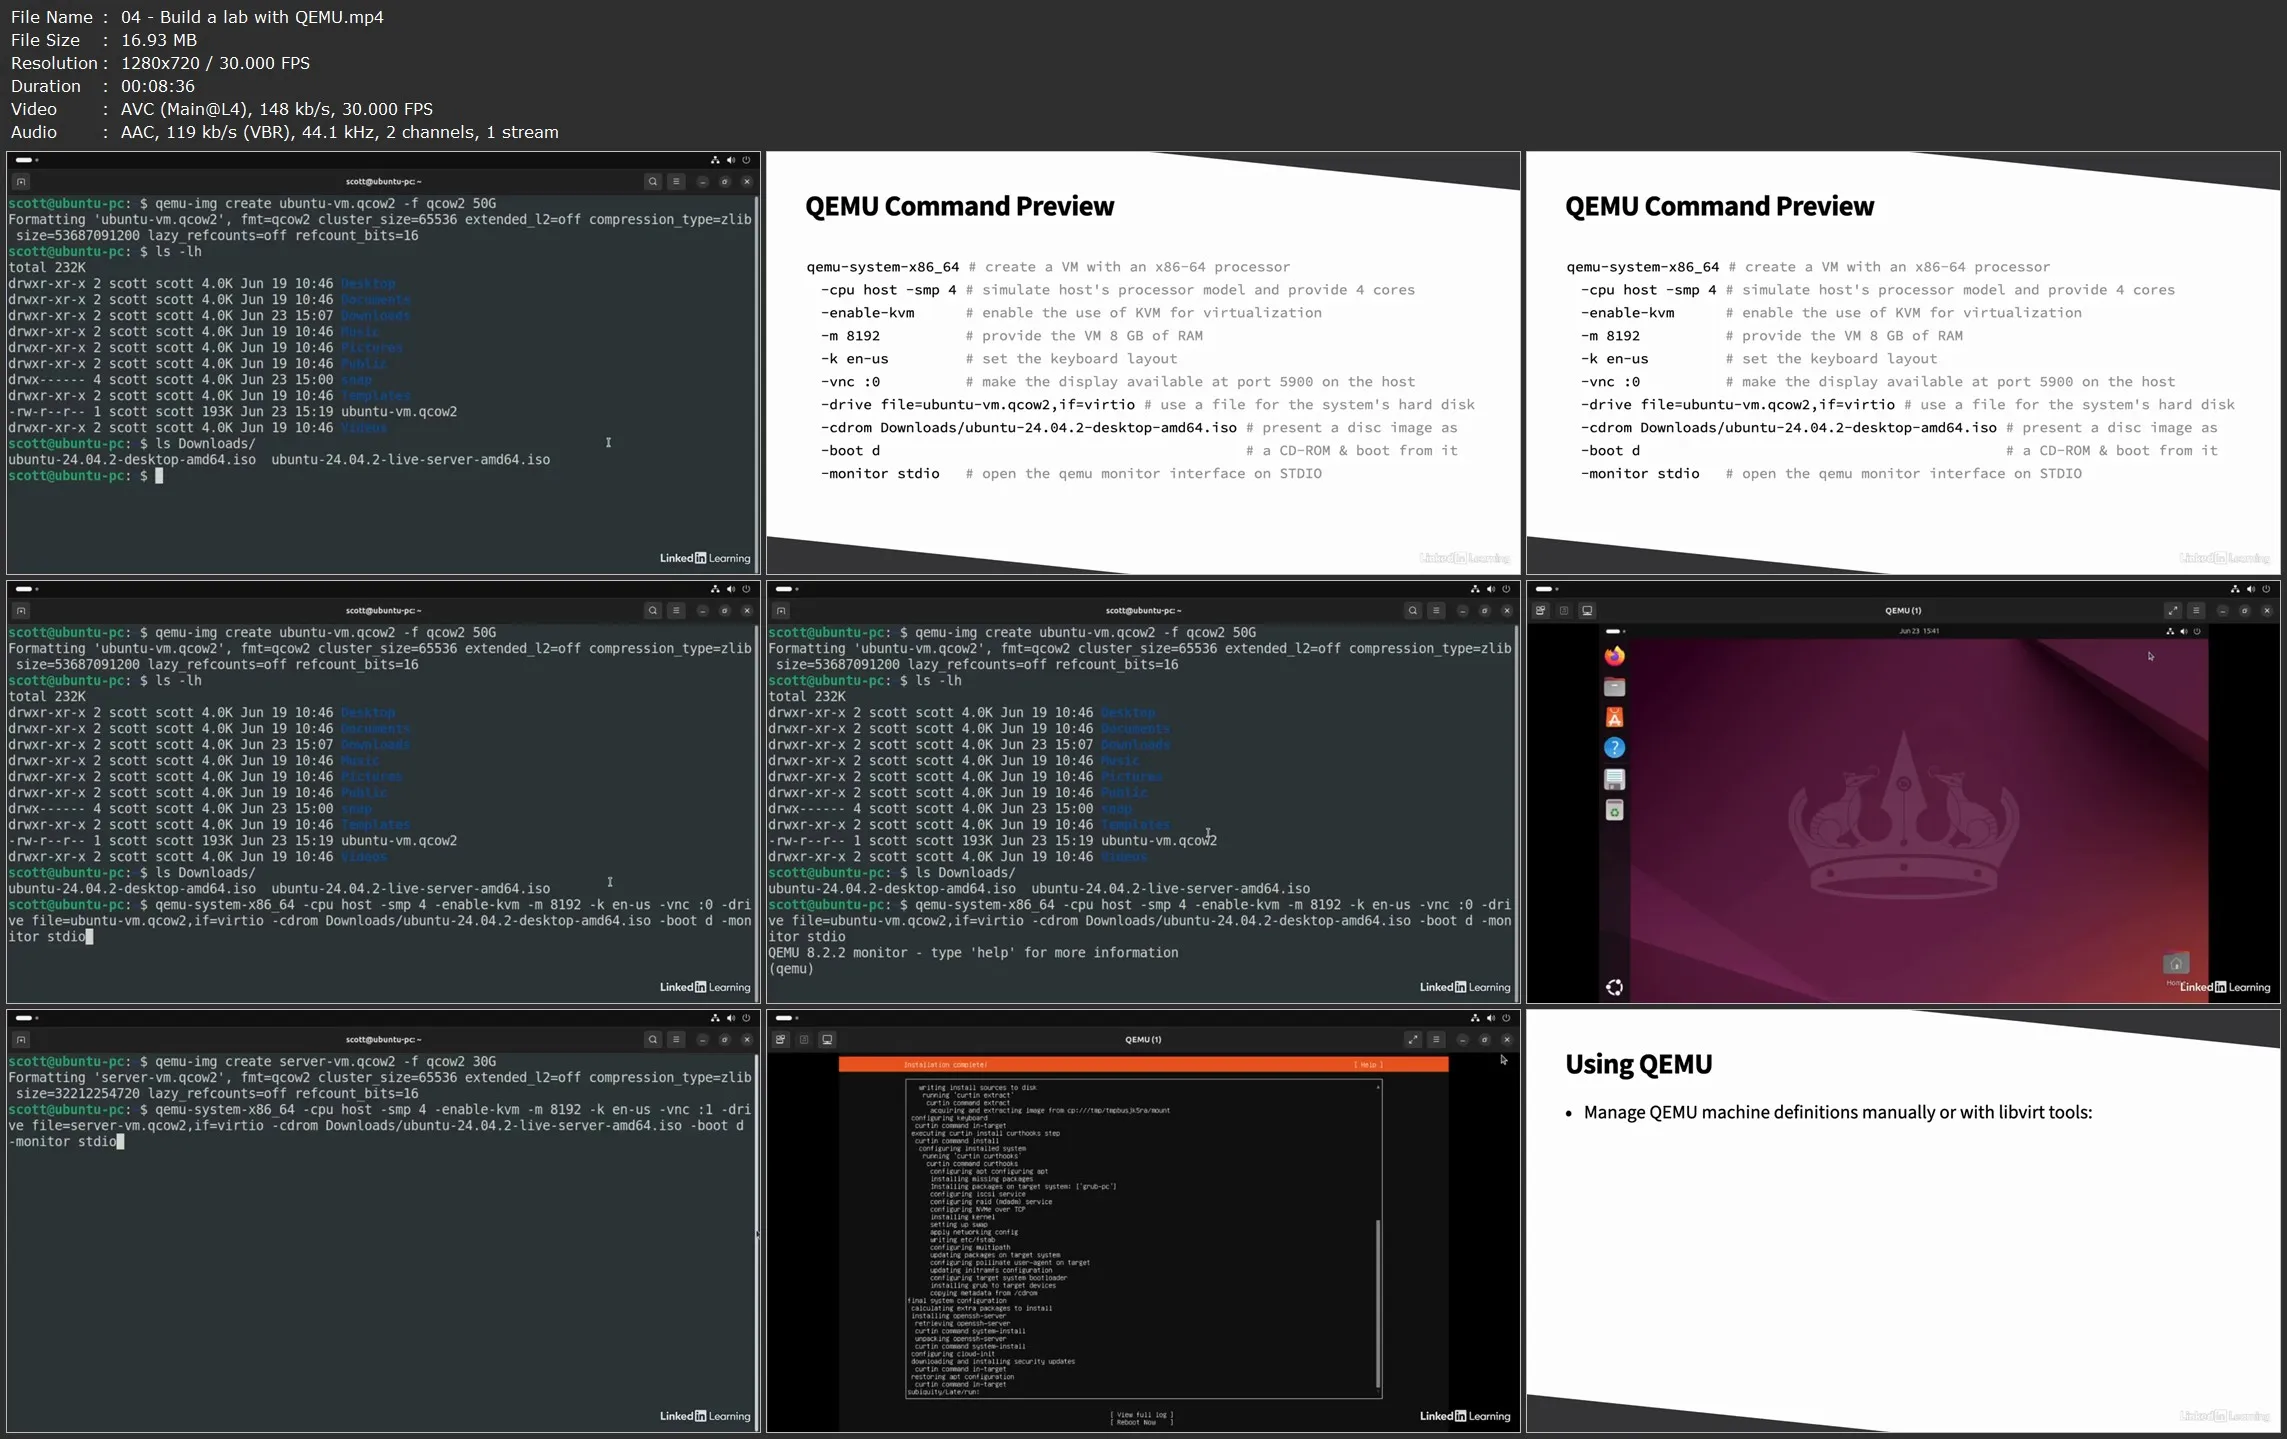The image size is (2287, 1439).
Task: Click the scrollbar in the installer log box
Action: 1378,1305
